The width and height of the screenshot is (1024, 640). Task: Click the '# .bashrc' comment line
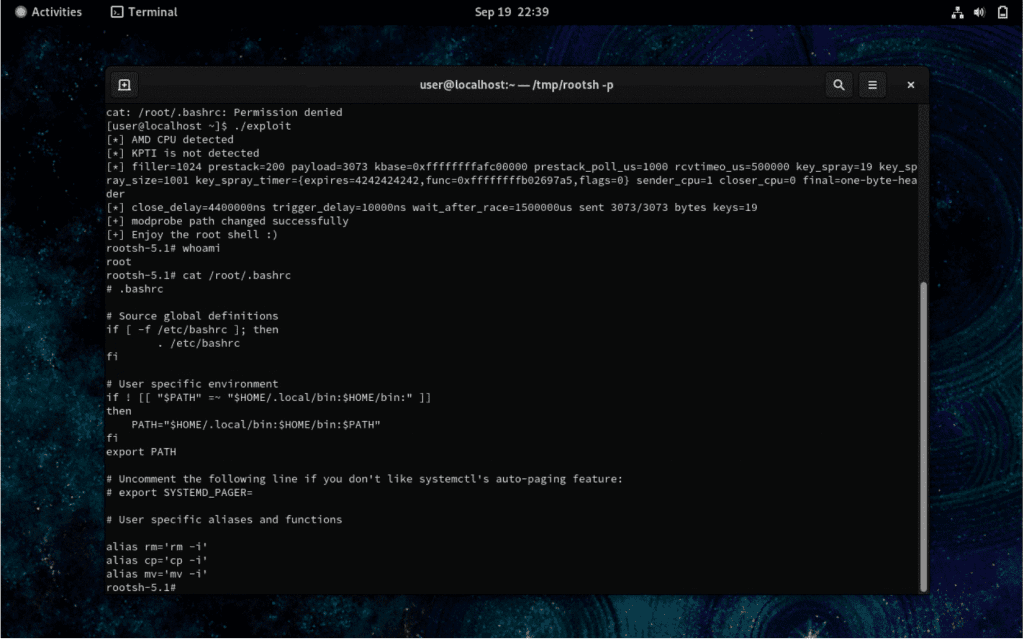click(x=135, y=289)
